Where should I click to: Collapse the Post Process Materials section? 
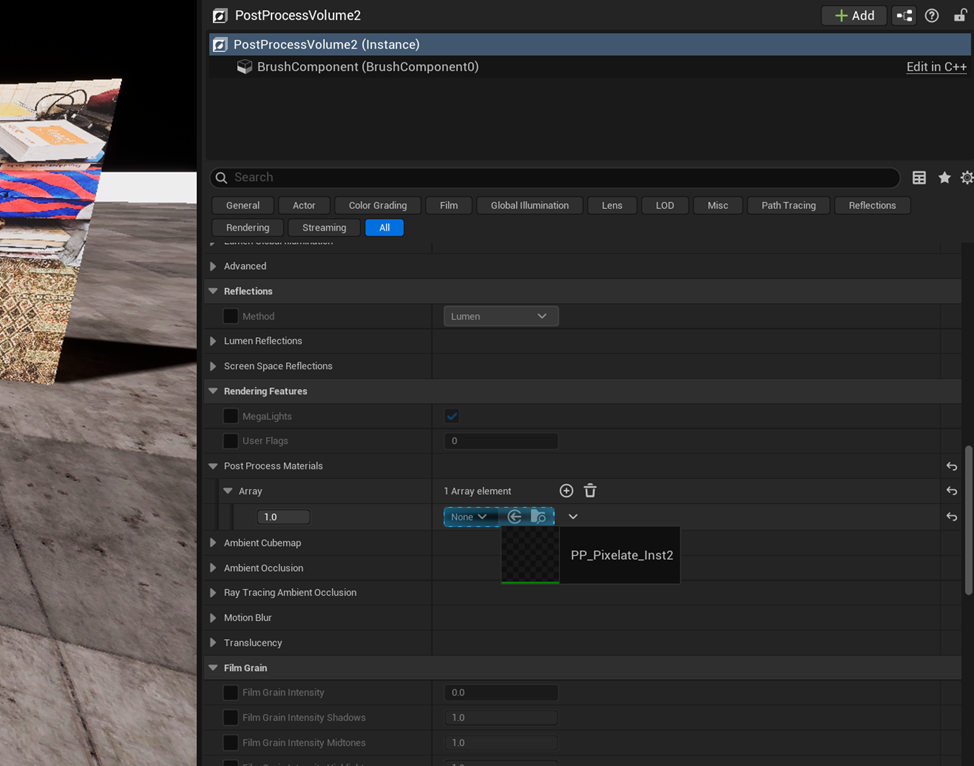tap(213, 466)
